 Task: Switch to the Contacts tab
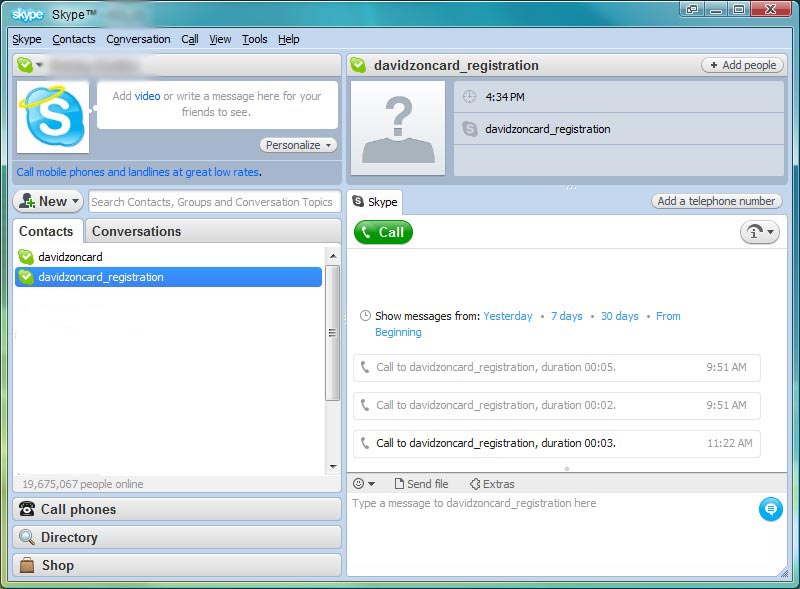[46, 231]
